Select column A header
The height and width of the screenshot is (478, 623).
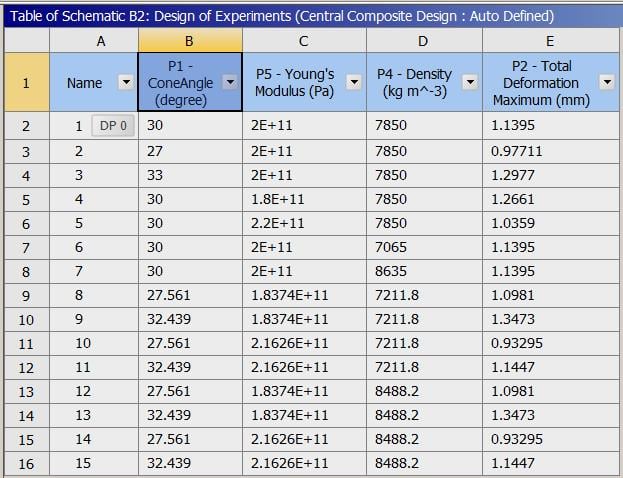click(94, 41)
